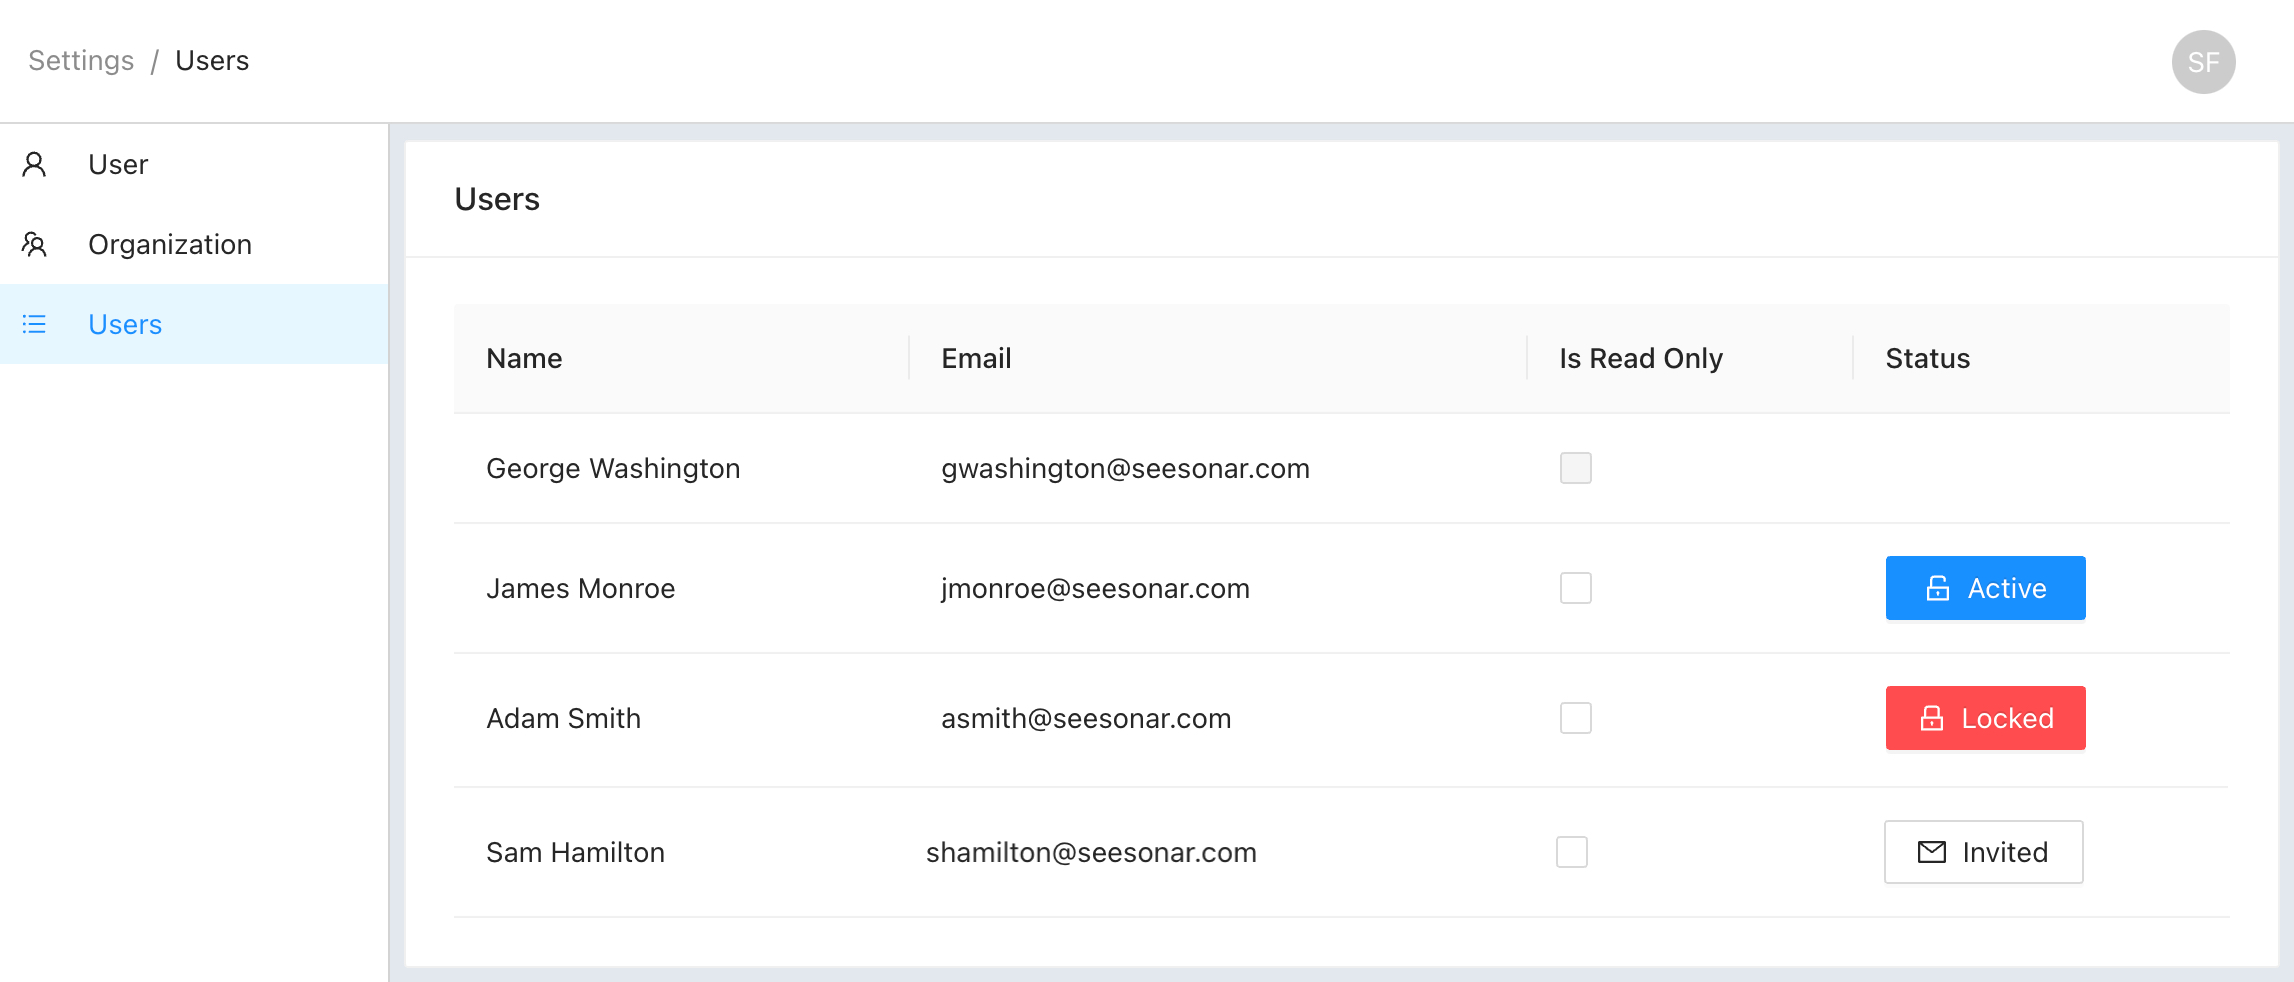Select the Users menu item

pyautogui.click(x=194, y=324)
